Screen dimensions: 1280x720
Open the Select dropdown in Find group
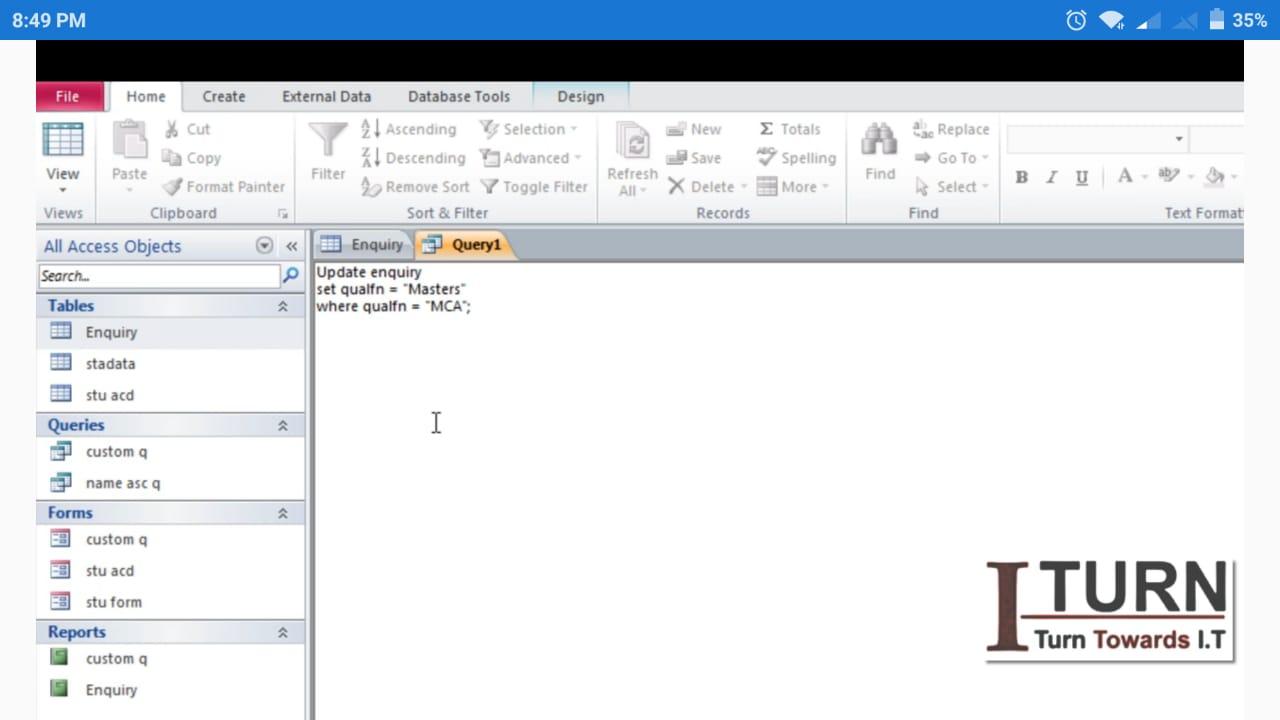coord(951,187)
